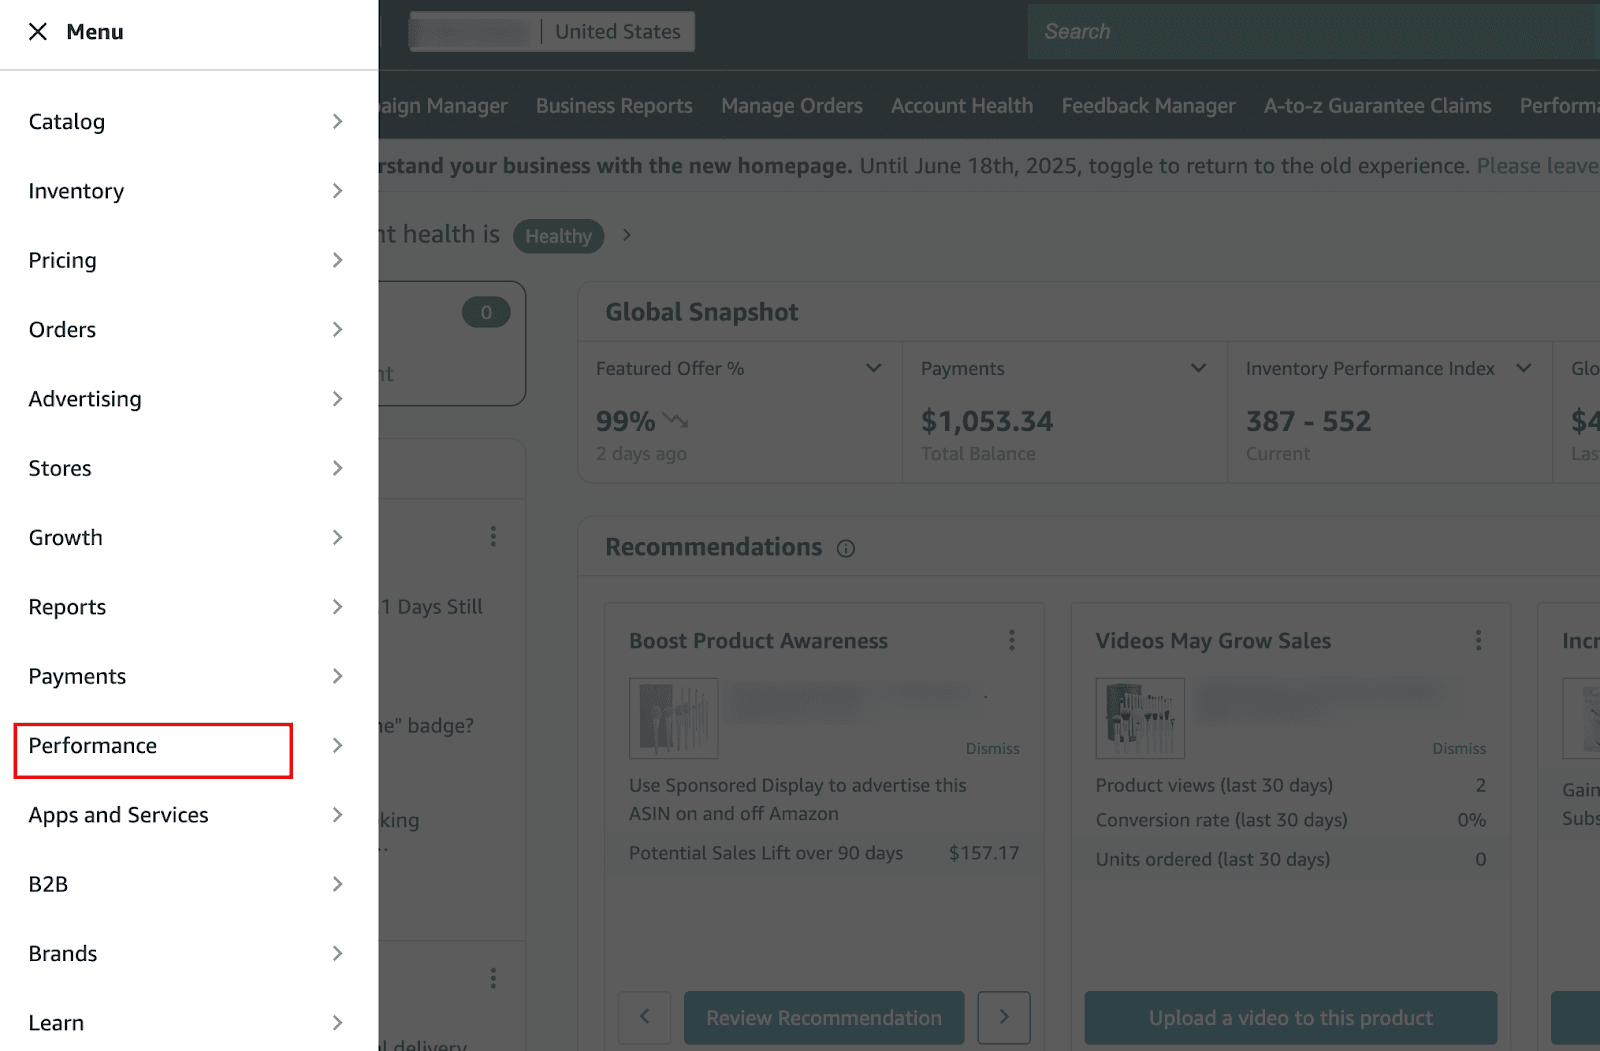The width and height of the screenshot is (1600, 1051).
Task: Go to previous recommendation with left arrow
Action: click(x=645, y=1018)
